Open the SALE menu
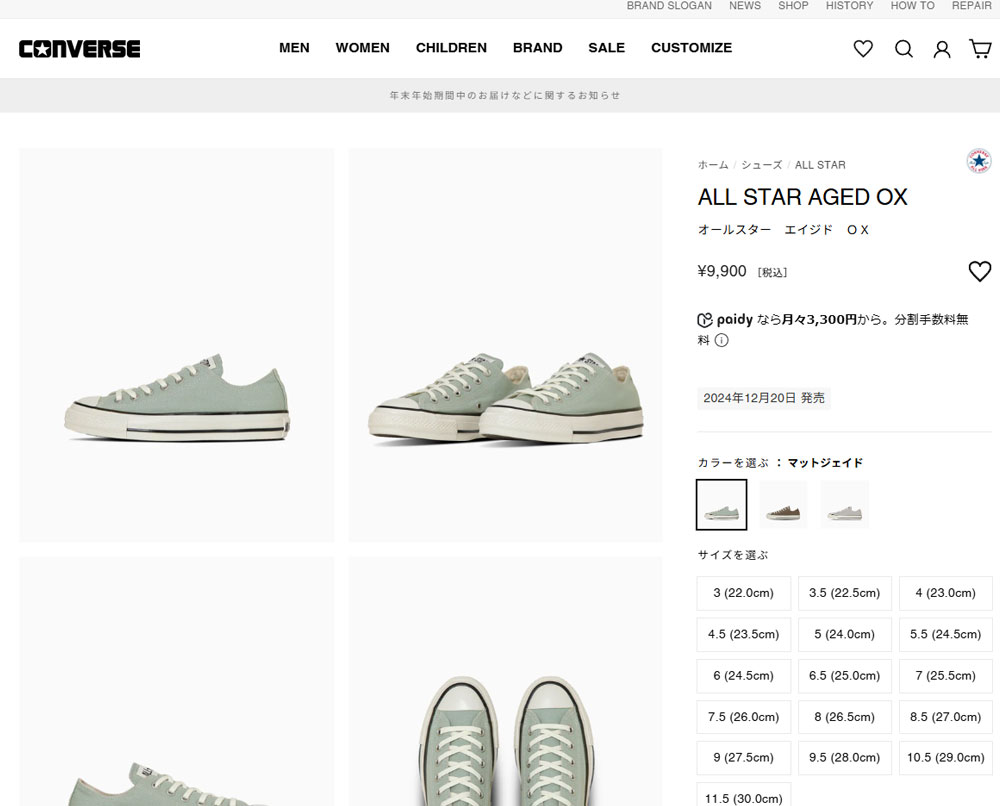The height and width of the screenshot is (806, 1000). [x=607, y=48]
